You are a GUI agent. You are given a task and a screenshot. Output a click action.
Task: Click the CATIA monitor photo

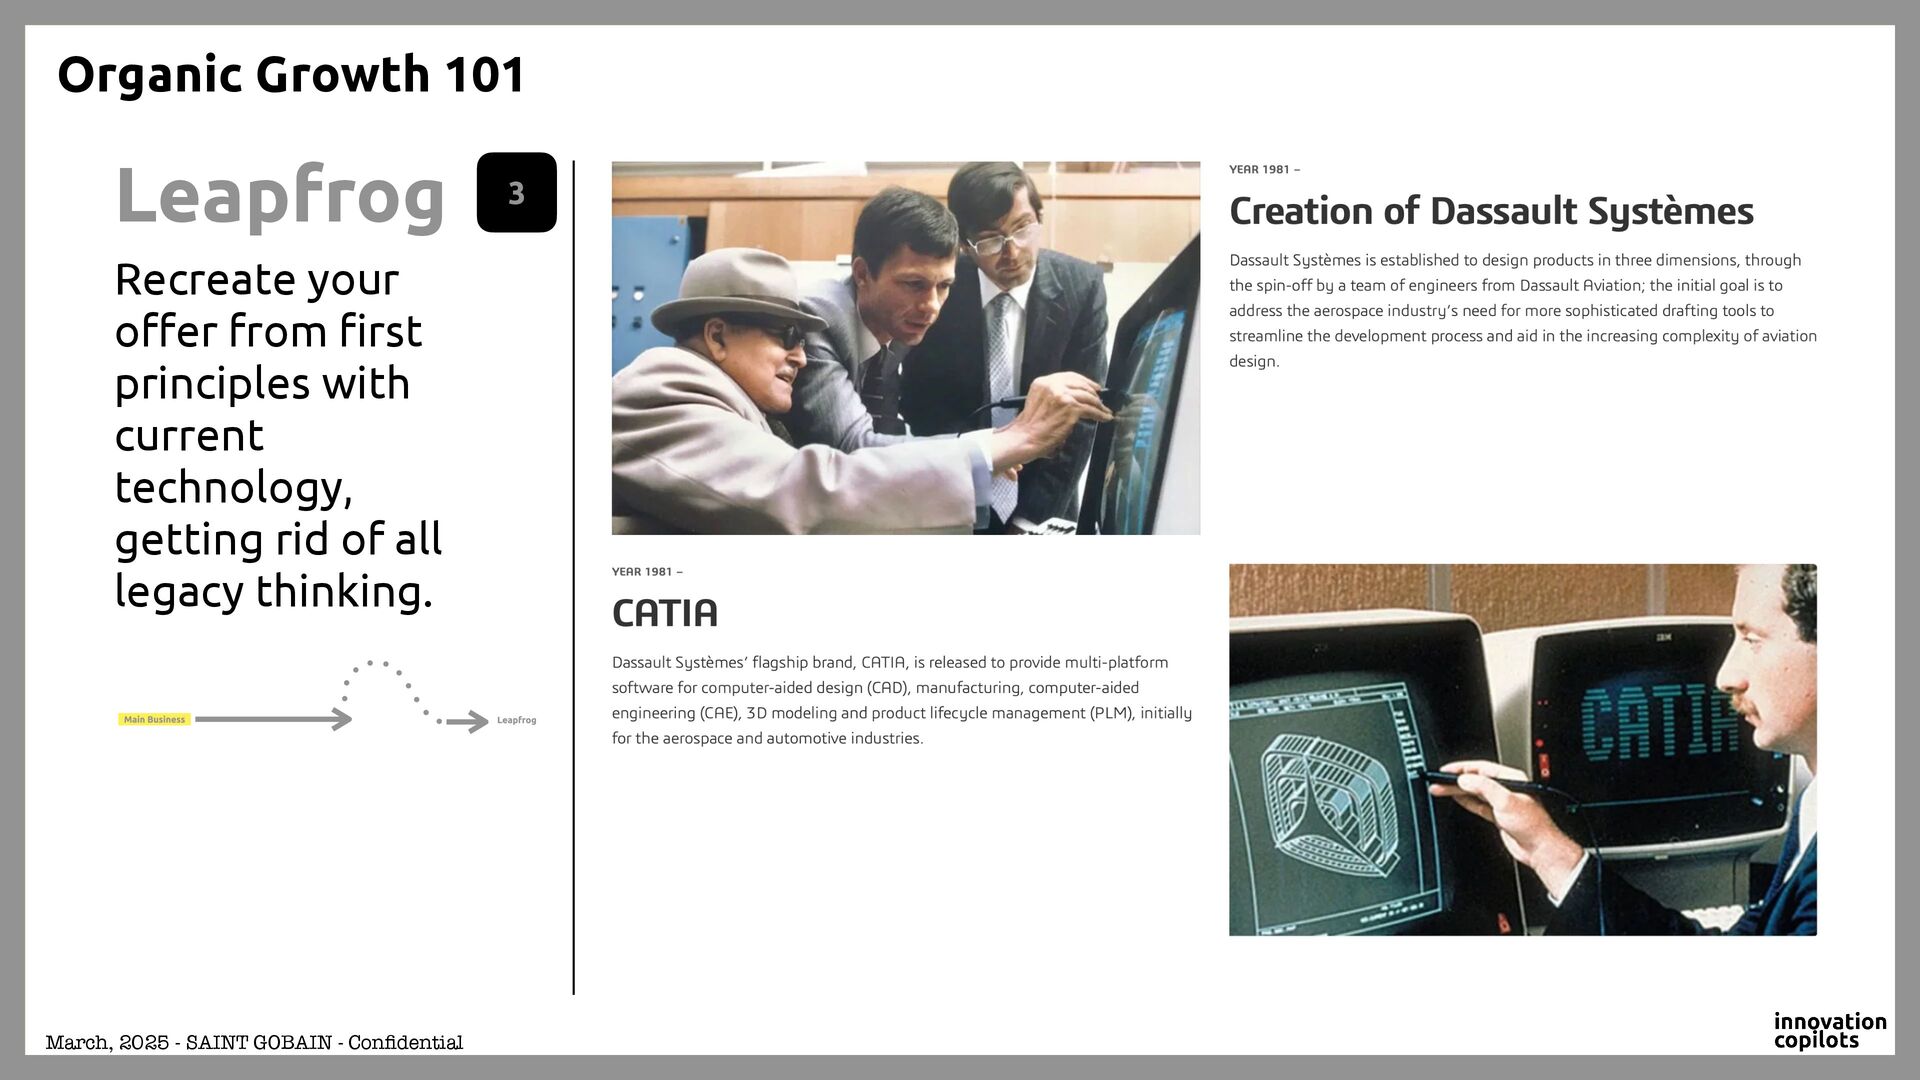1522,749
